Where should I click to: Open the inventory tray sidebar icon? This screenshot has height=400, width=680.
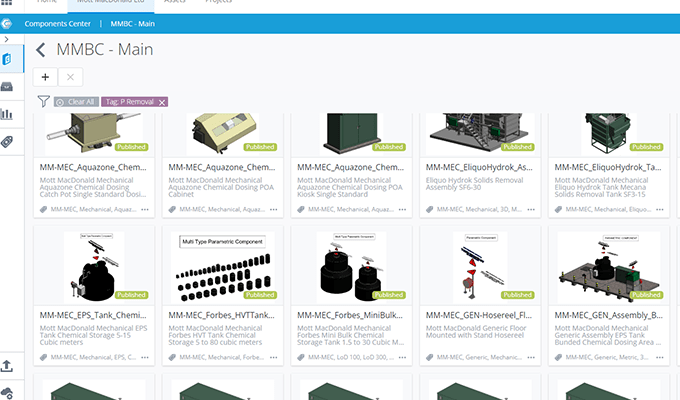(x=8, y=87)
